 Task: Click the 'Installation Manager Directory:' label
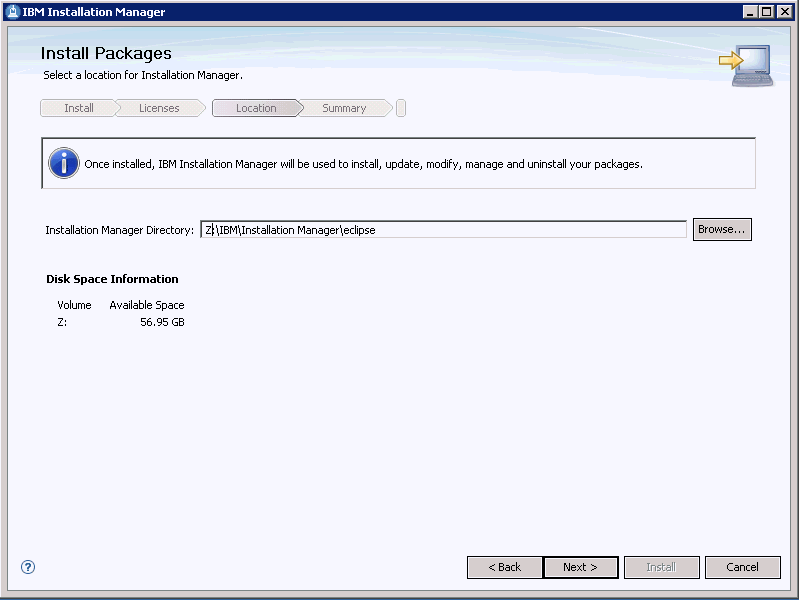120,230
